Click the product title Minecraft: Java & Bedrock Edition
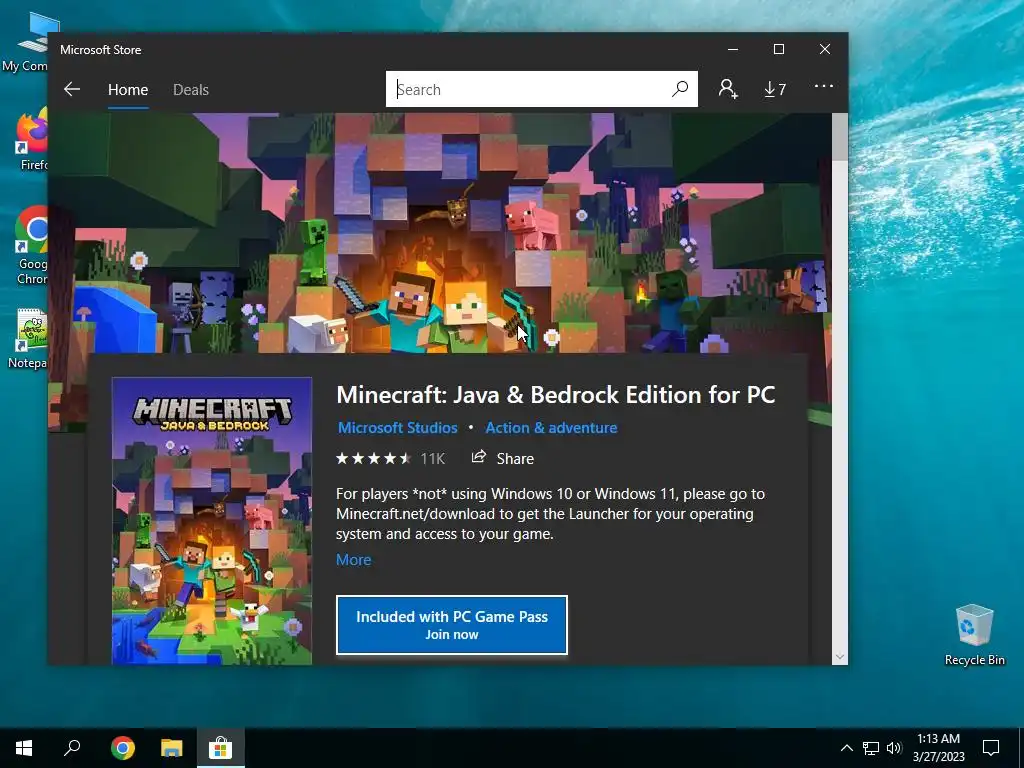The image size is (1024, 768). pyautogui.click(x=556, y=394)
